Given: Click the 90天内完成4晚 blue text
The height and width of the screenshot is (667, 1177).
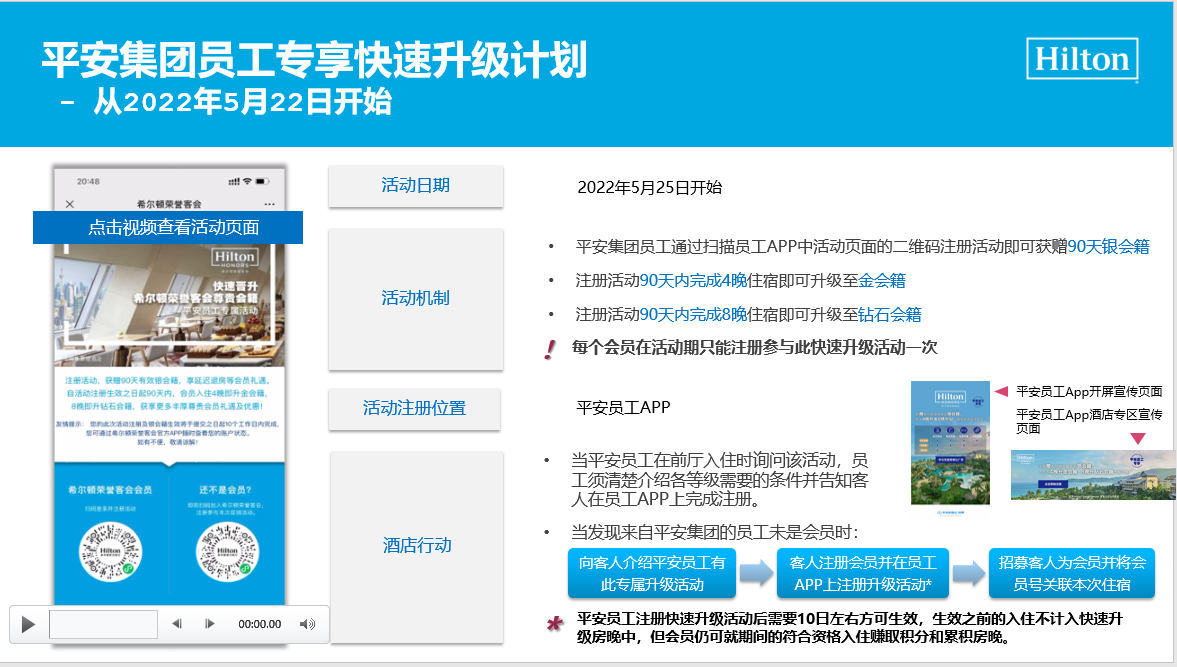Looking at the screenshot, I should (693, 281).
